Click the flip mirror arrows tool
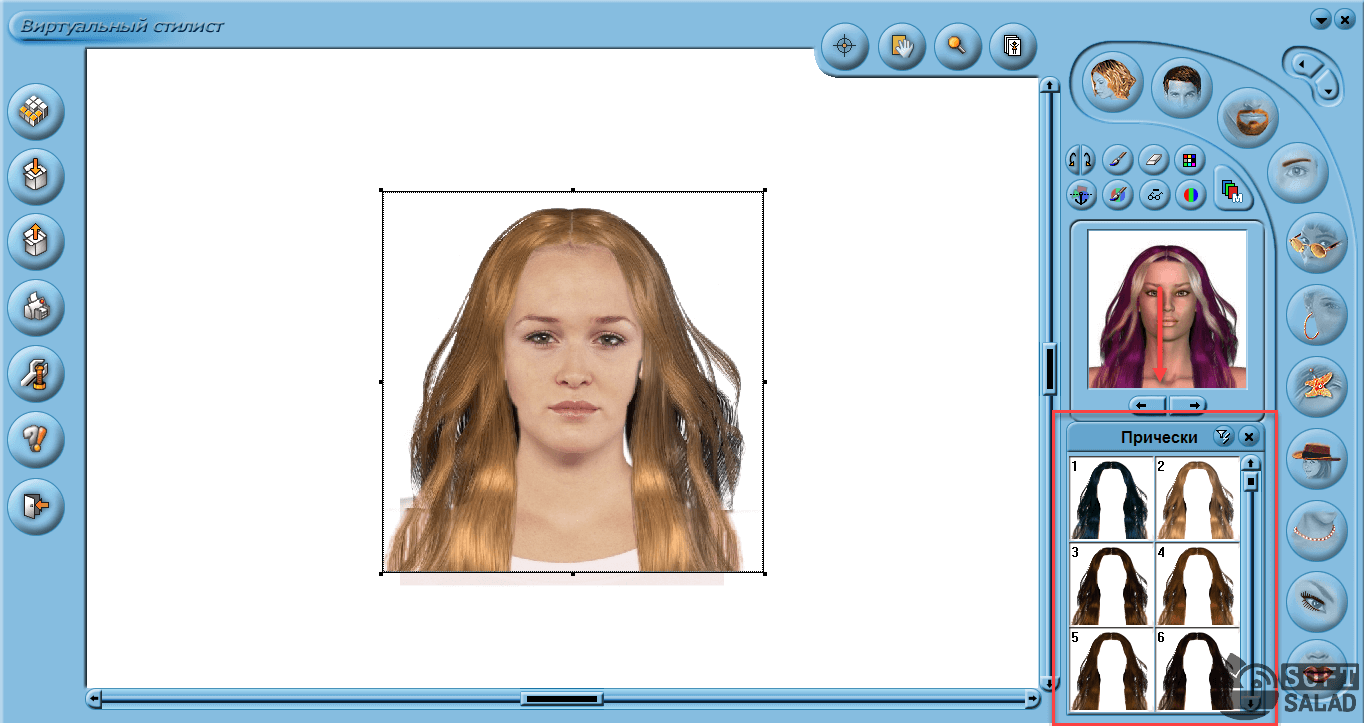 tap(1081, 159)
